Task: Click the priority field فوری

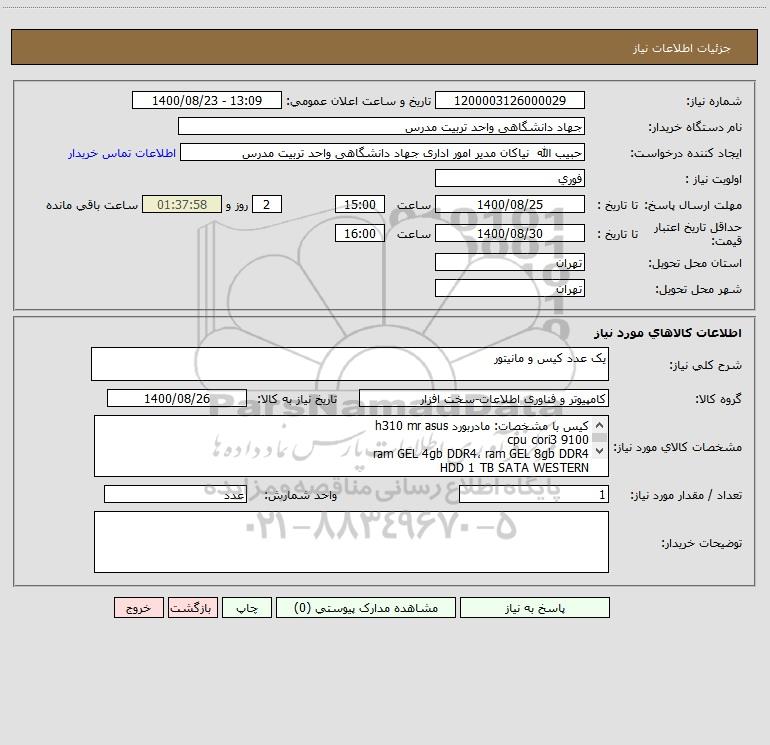Action: 510,178
